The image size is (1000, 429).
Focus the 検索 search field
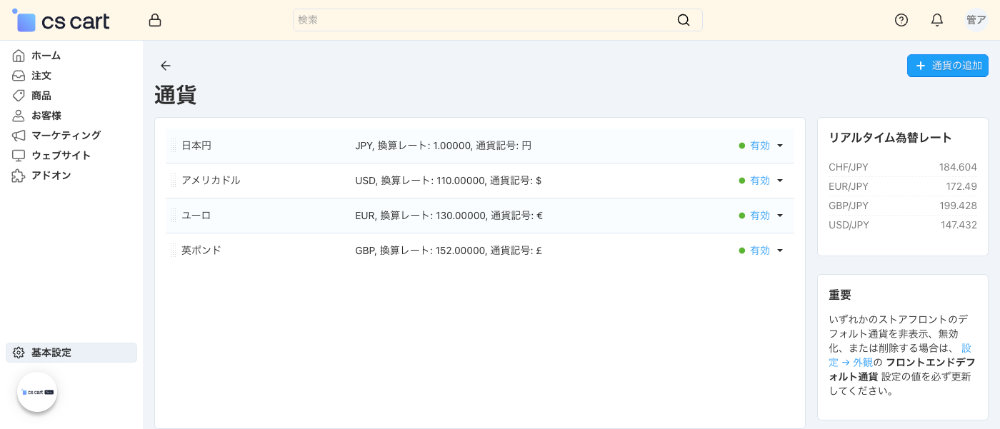(x=485, y=20)
